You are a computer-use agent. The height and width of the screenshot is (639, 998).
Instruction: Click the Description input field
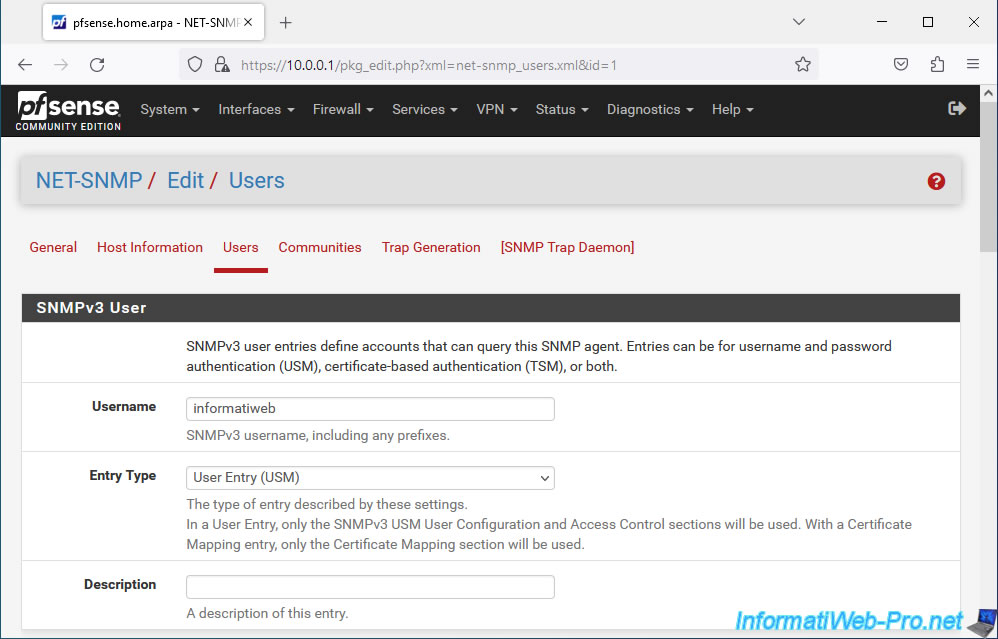370,587
